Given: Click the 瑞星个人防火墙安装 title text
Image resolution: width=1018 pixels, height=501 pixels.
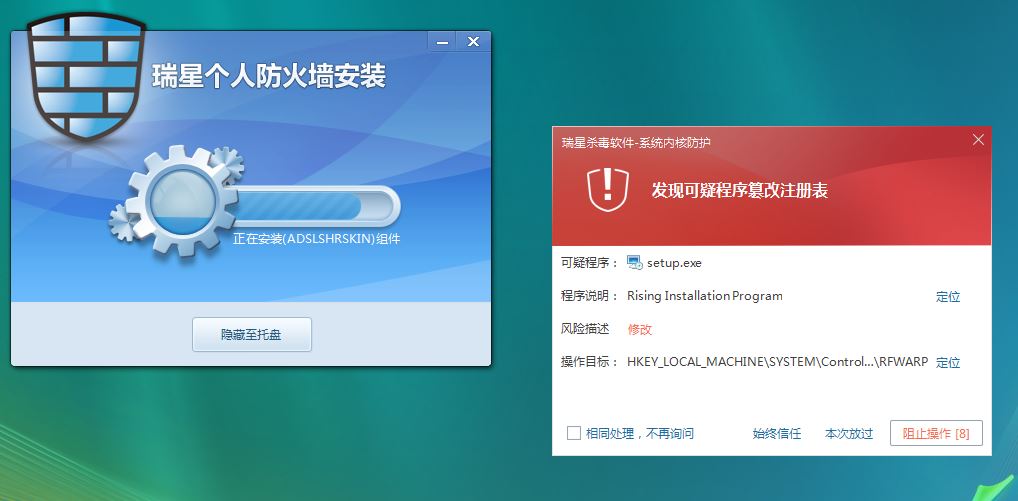Looking at the screenshot, I should 269,76.
